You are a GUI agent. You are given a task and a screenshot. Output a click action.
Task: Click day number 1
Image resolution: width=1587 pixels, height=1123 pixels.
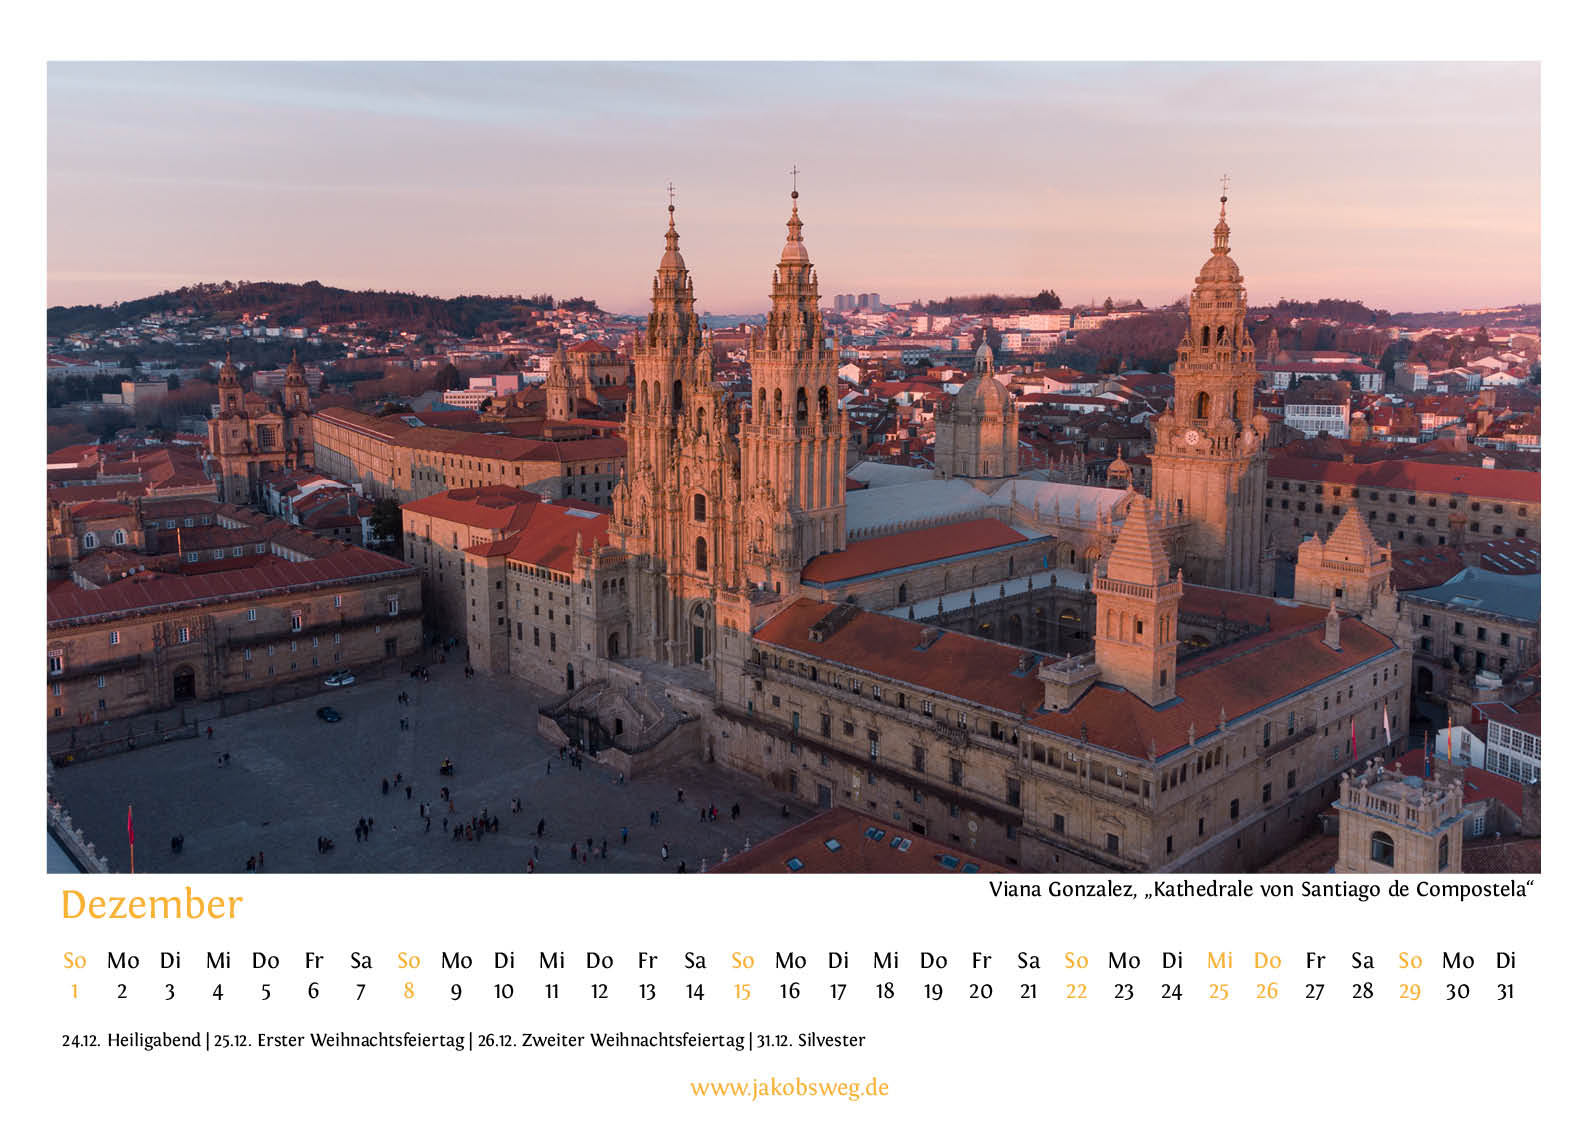point(74,991)
